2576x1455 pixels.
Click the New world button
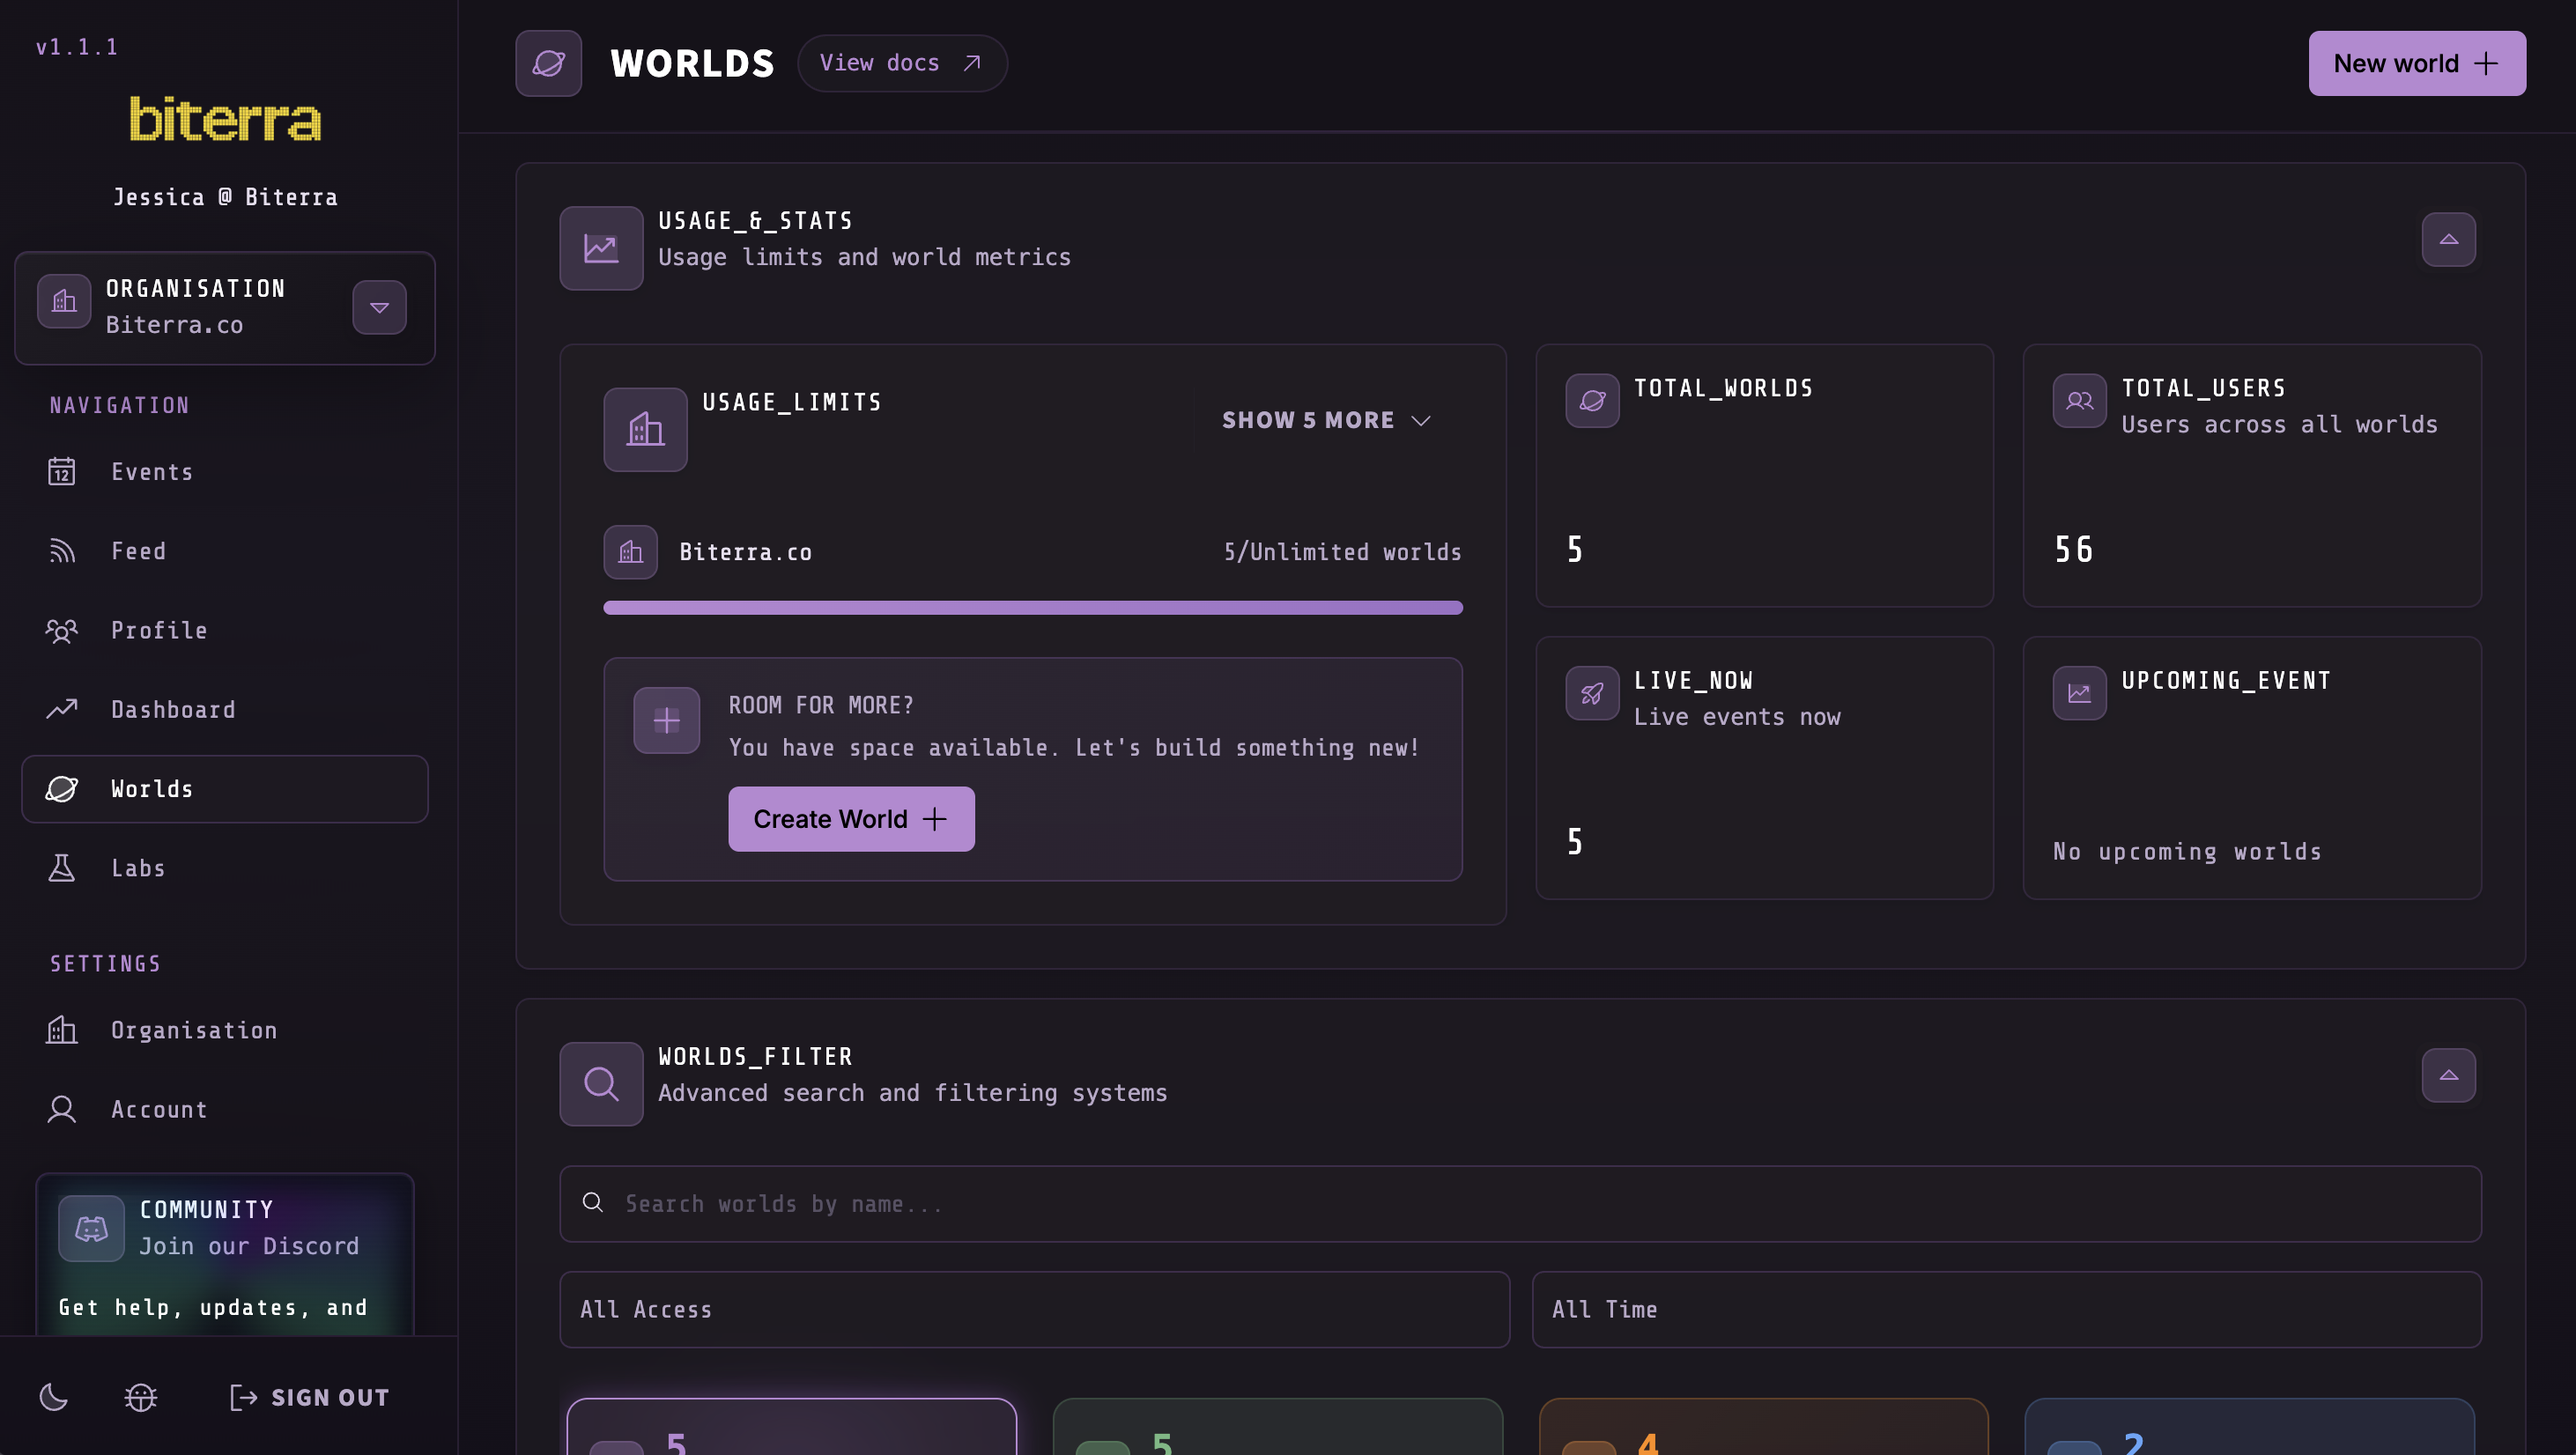coord(2416,63)
